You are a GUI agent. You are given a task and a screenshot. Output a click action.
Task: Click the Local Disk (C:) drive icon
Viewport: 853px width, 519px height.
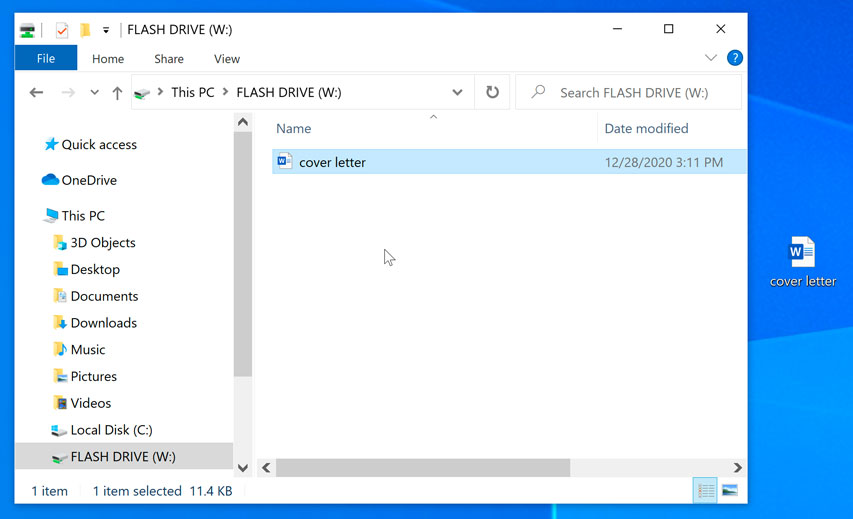click(x=59, y=430)
